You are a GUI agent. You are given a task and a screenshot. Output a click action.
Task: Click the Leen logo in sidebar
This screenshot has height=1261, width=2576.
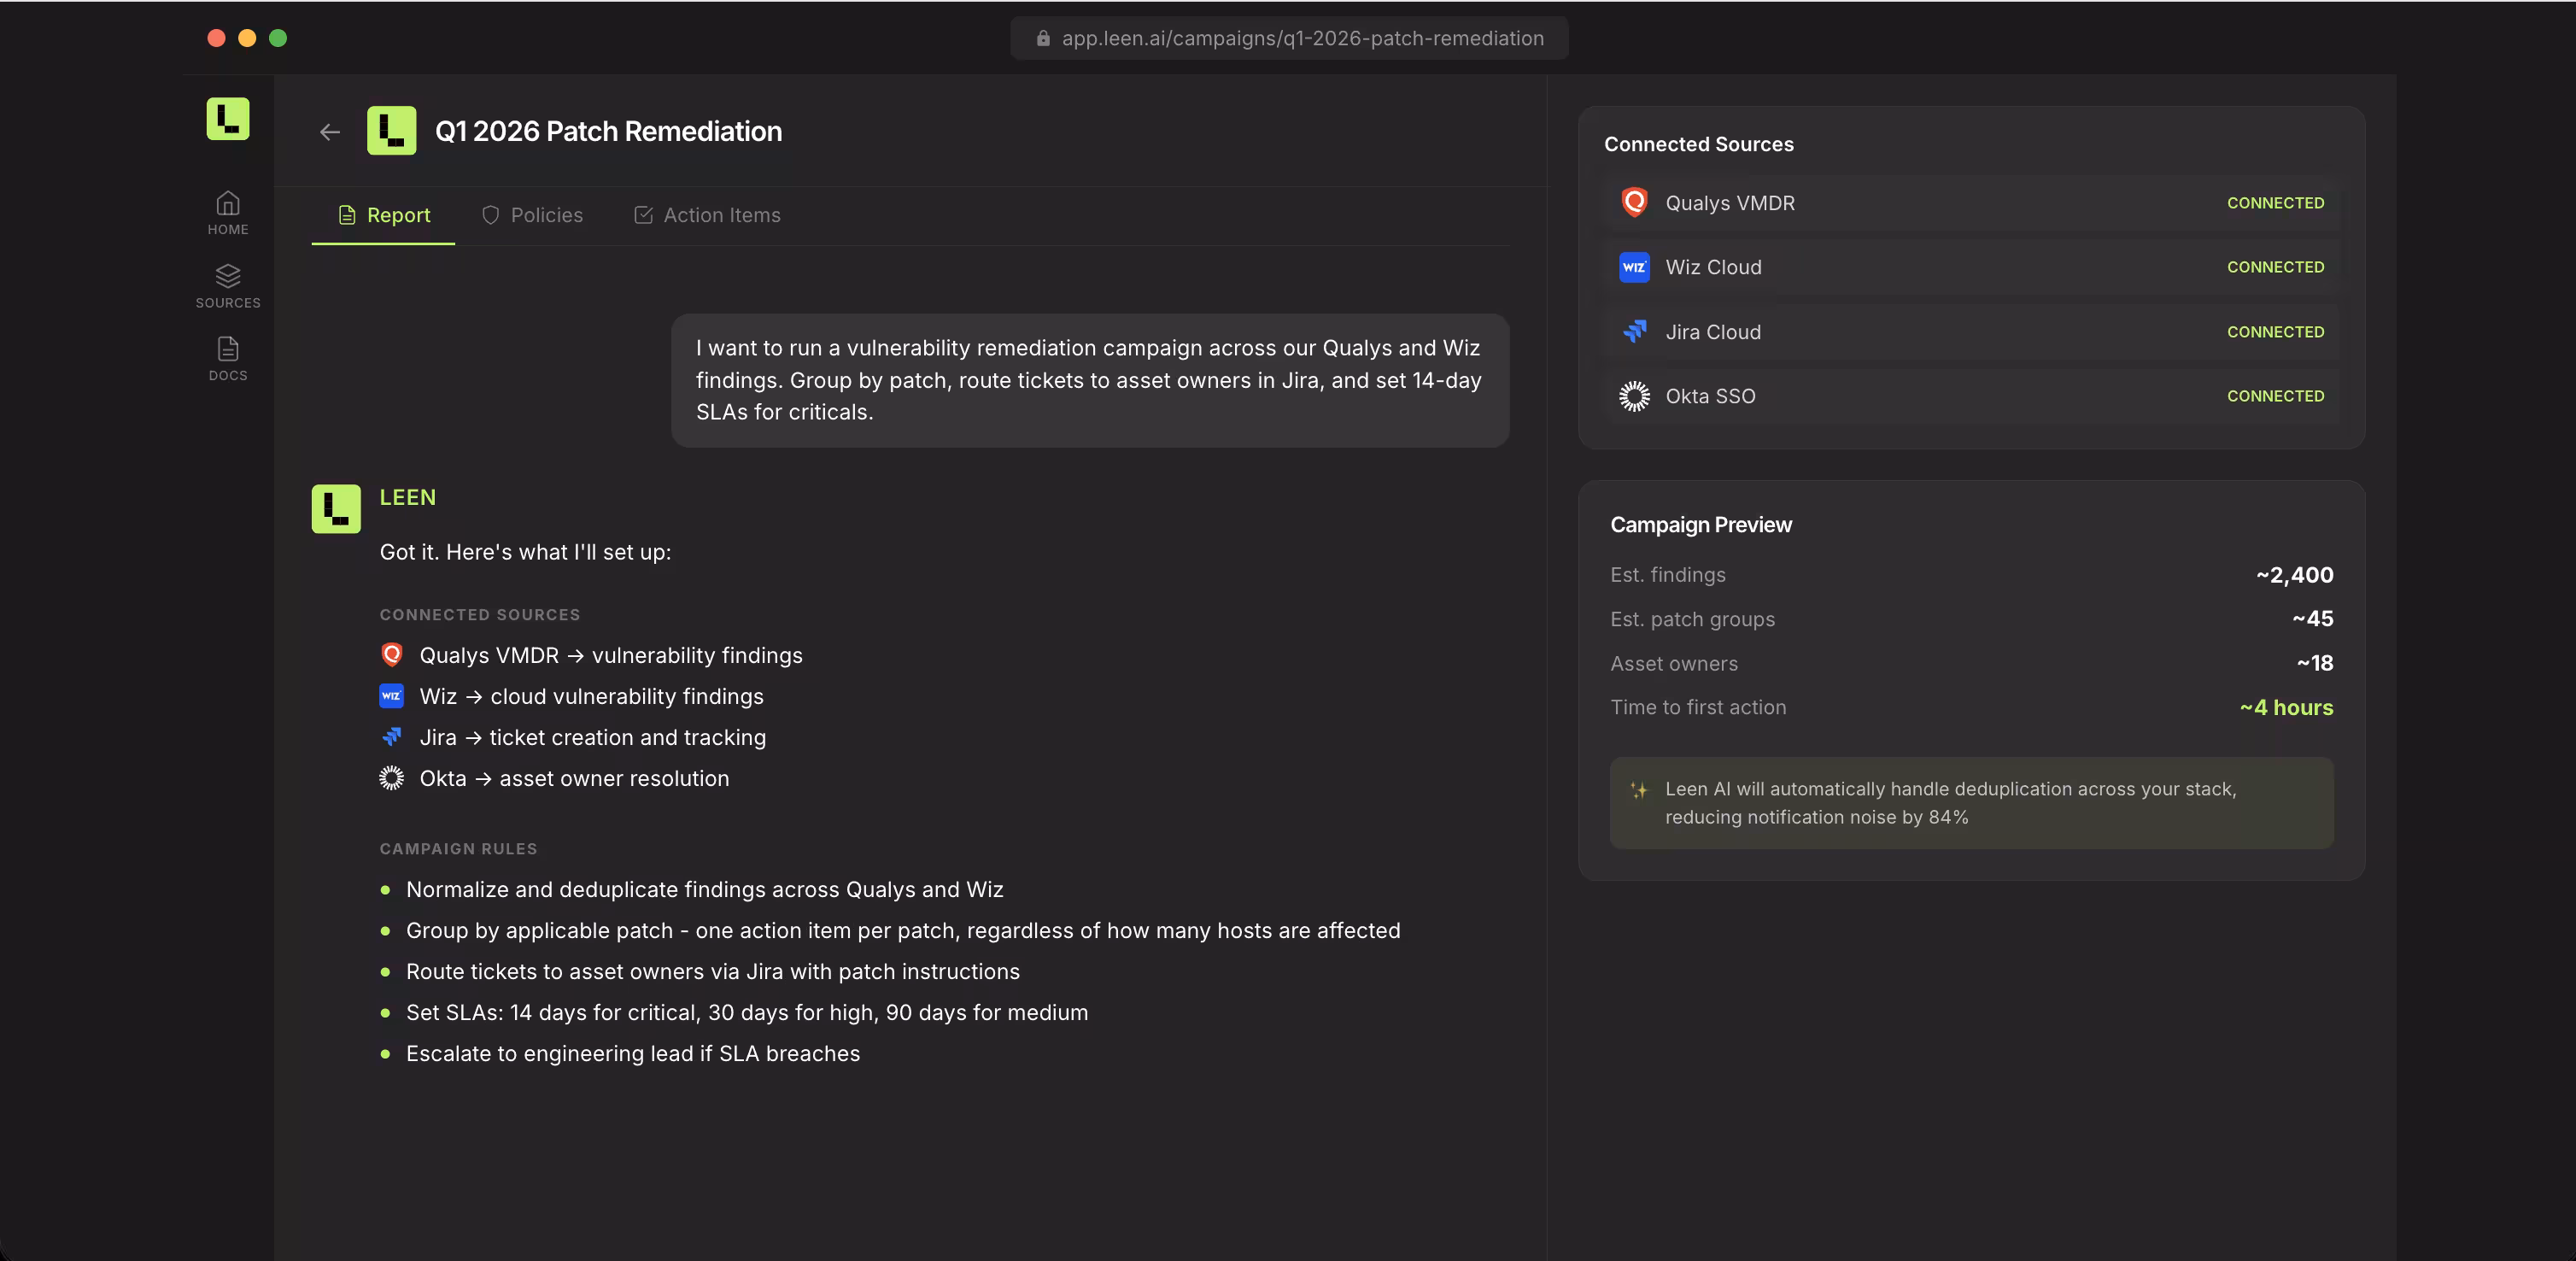(228, 119)
